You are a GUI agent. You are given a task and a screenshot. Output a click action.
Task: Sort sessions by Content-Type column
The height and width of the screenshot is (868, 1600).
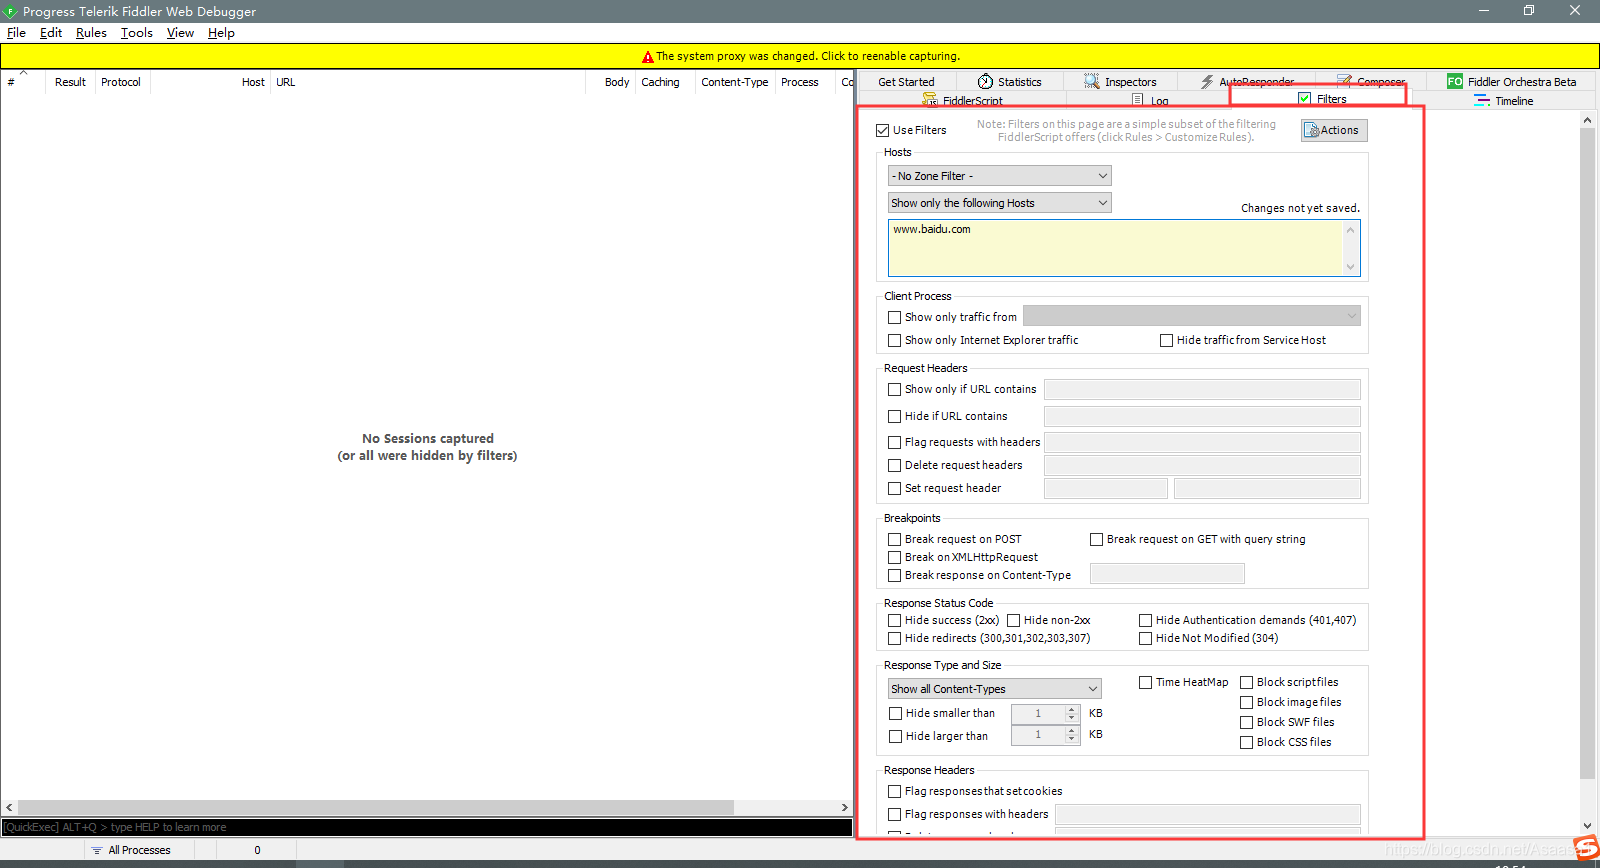(x=735, y=82)
